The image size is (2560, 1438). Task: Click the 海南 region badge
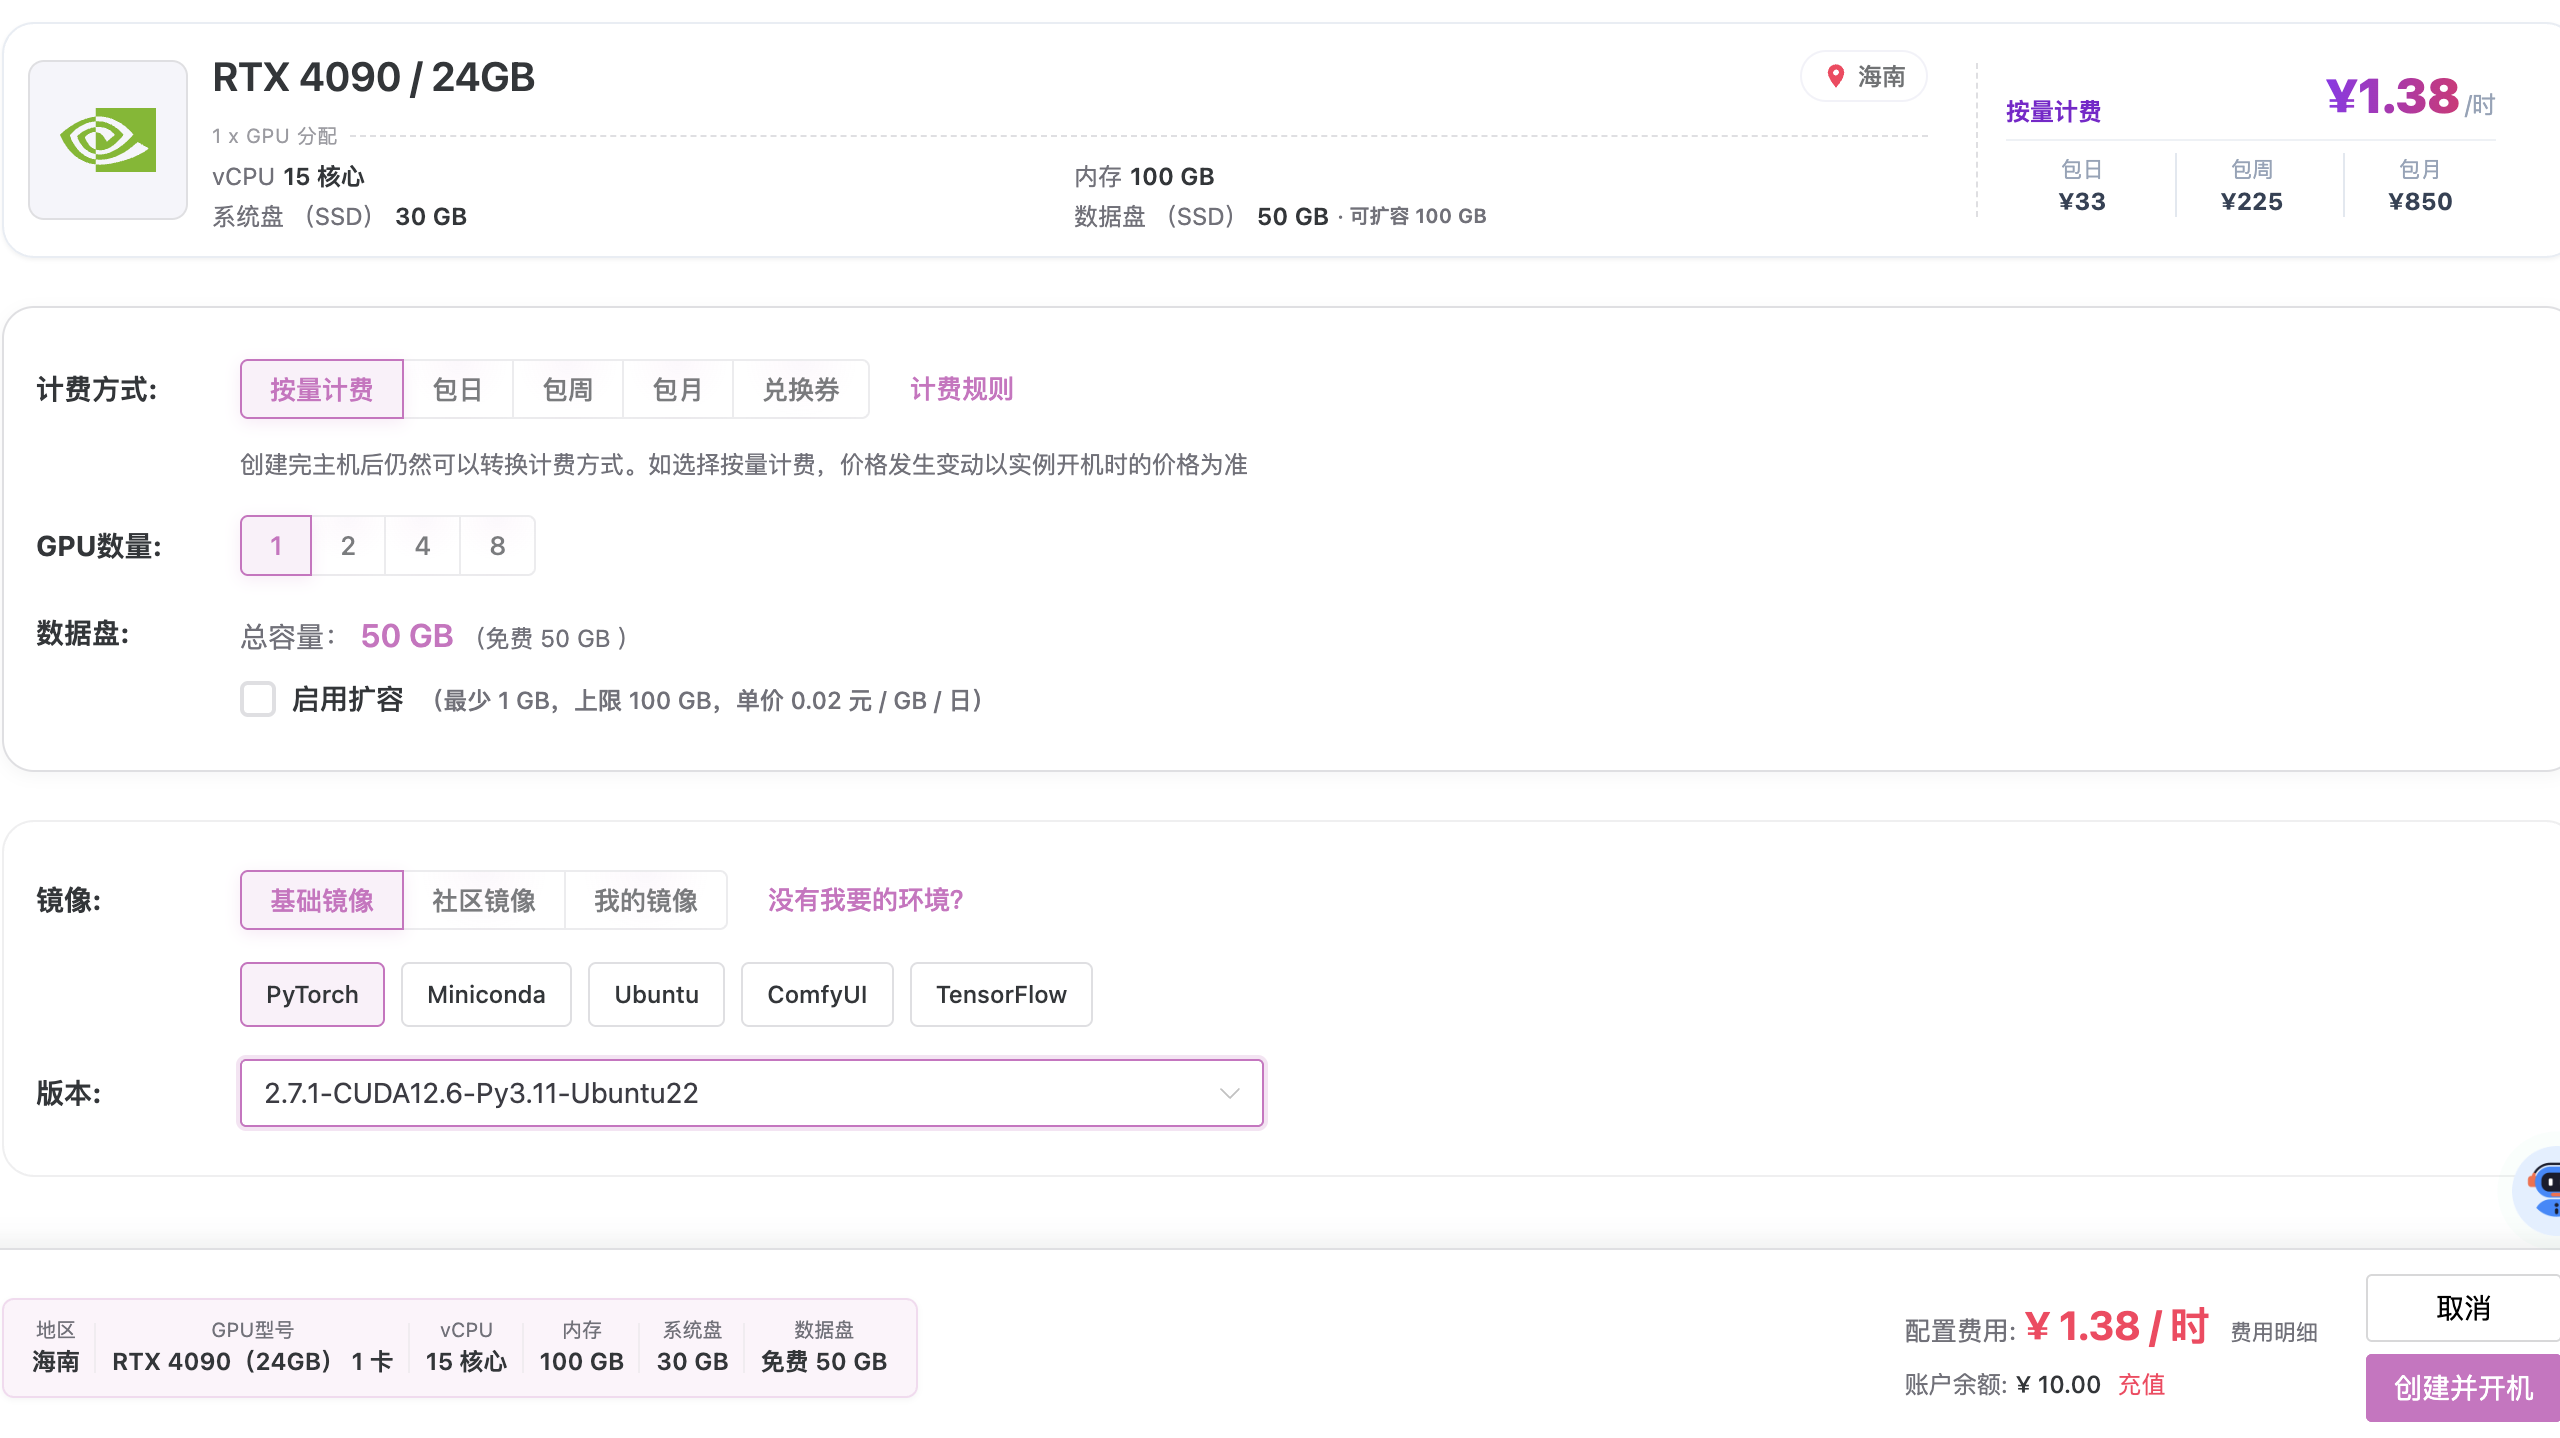click(1864, 76)
